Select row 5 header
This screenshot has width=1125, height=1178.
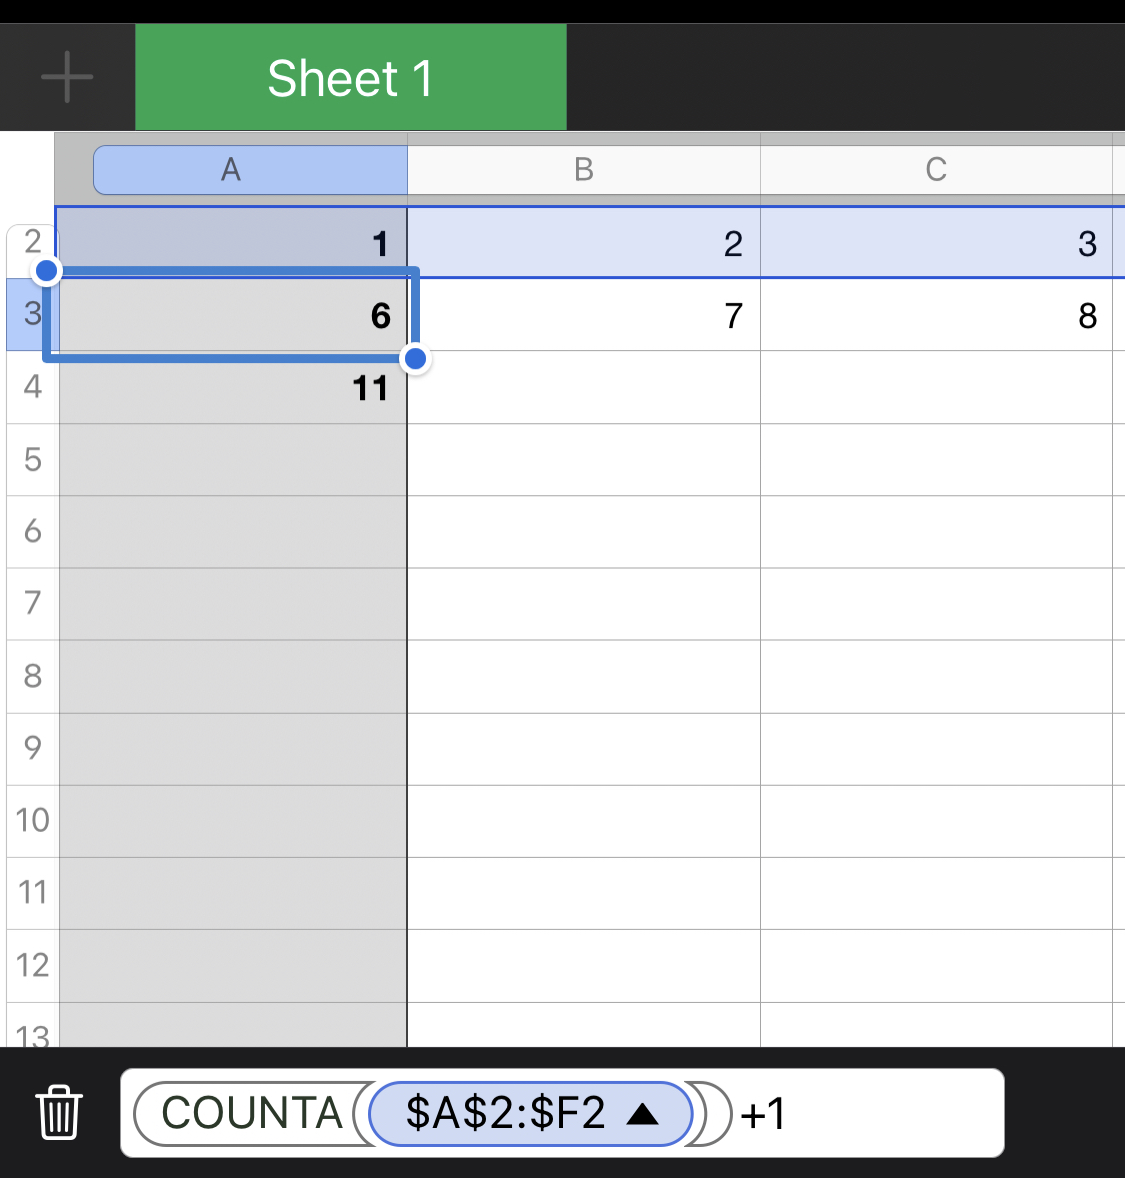pos(33,460)
